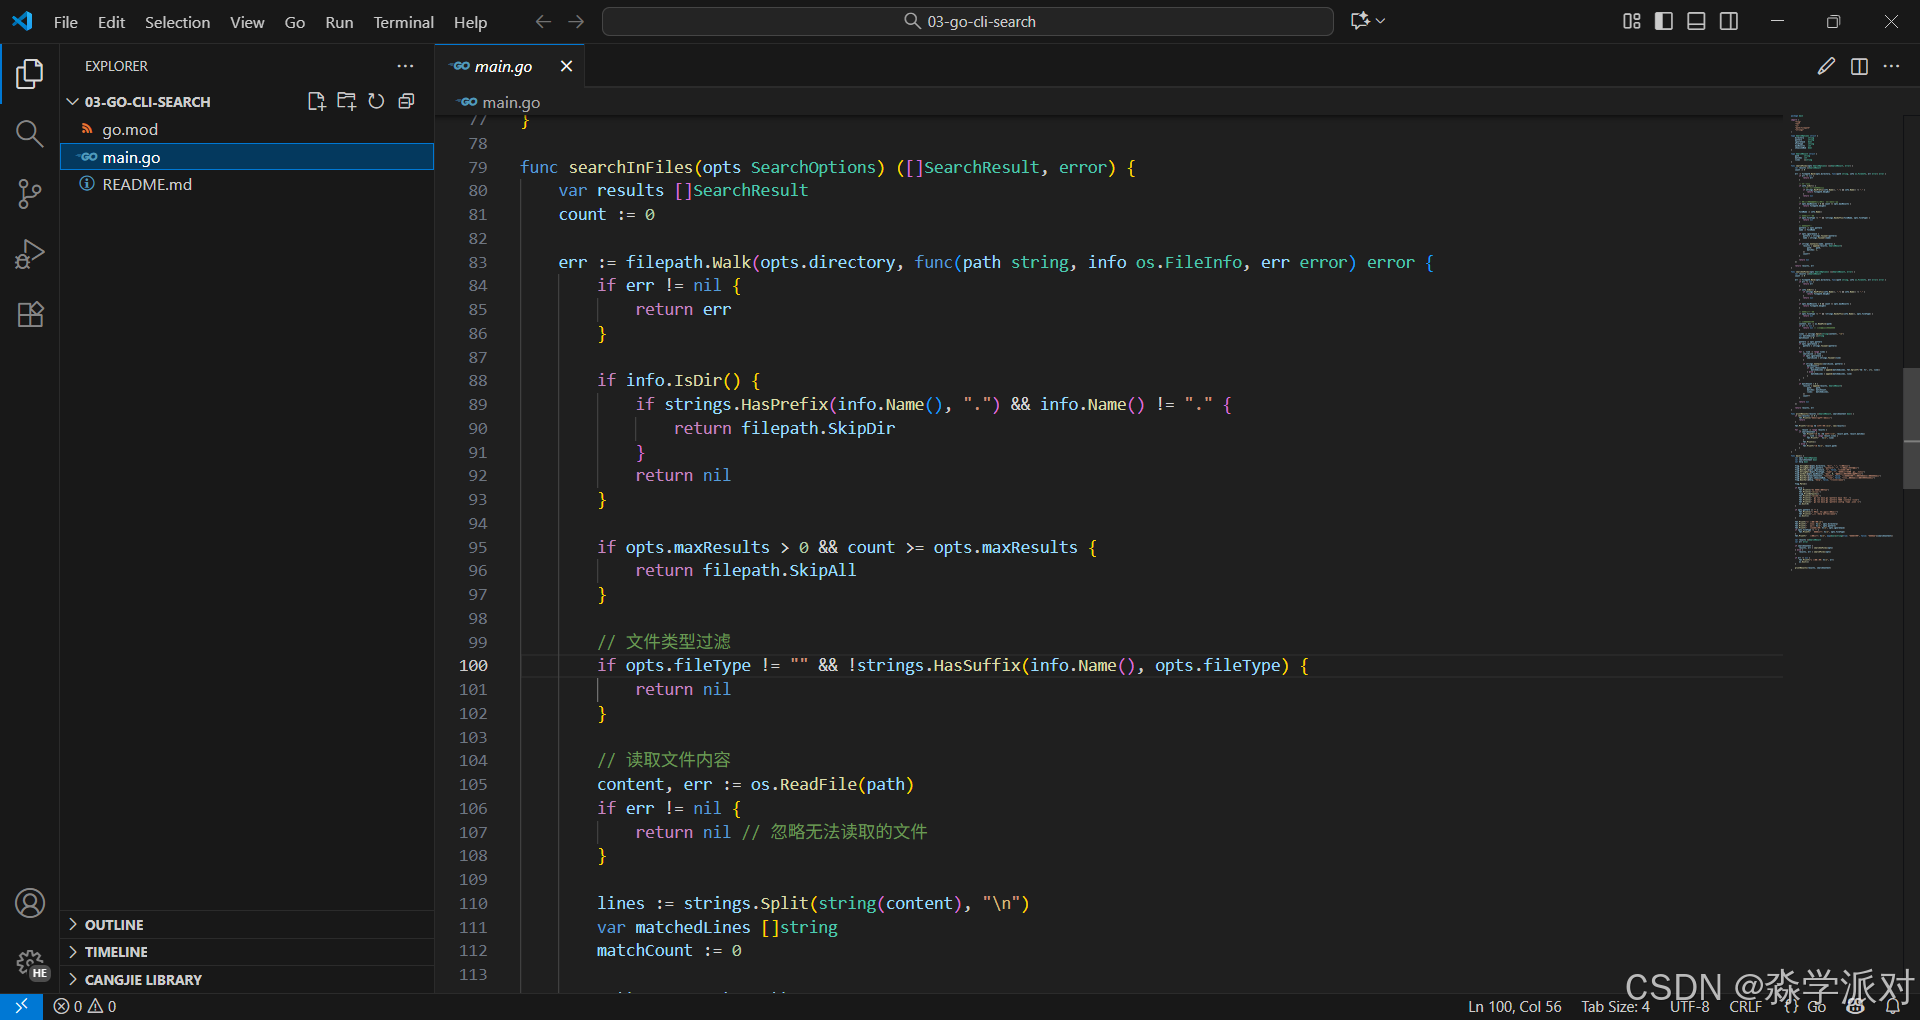Click matchCount variable on line 112
The image size is (1920, 1020).
pyautogui.click(x=644, y=950)
